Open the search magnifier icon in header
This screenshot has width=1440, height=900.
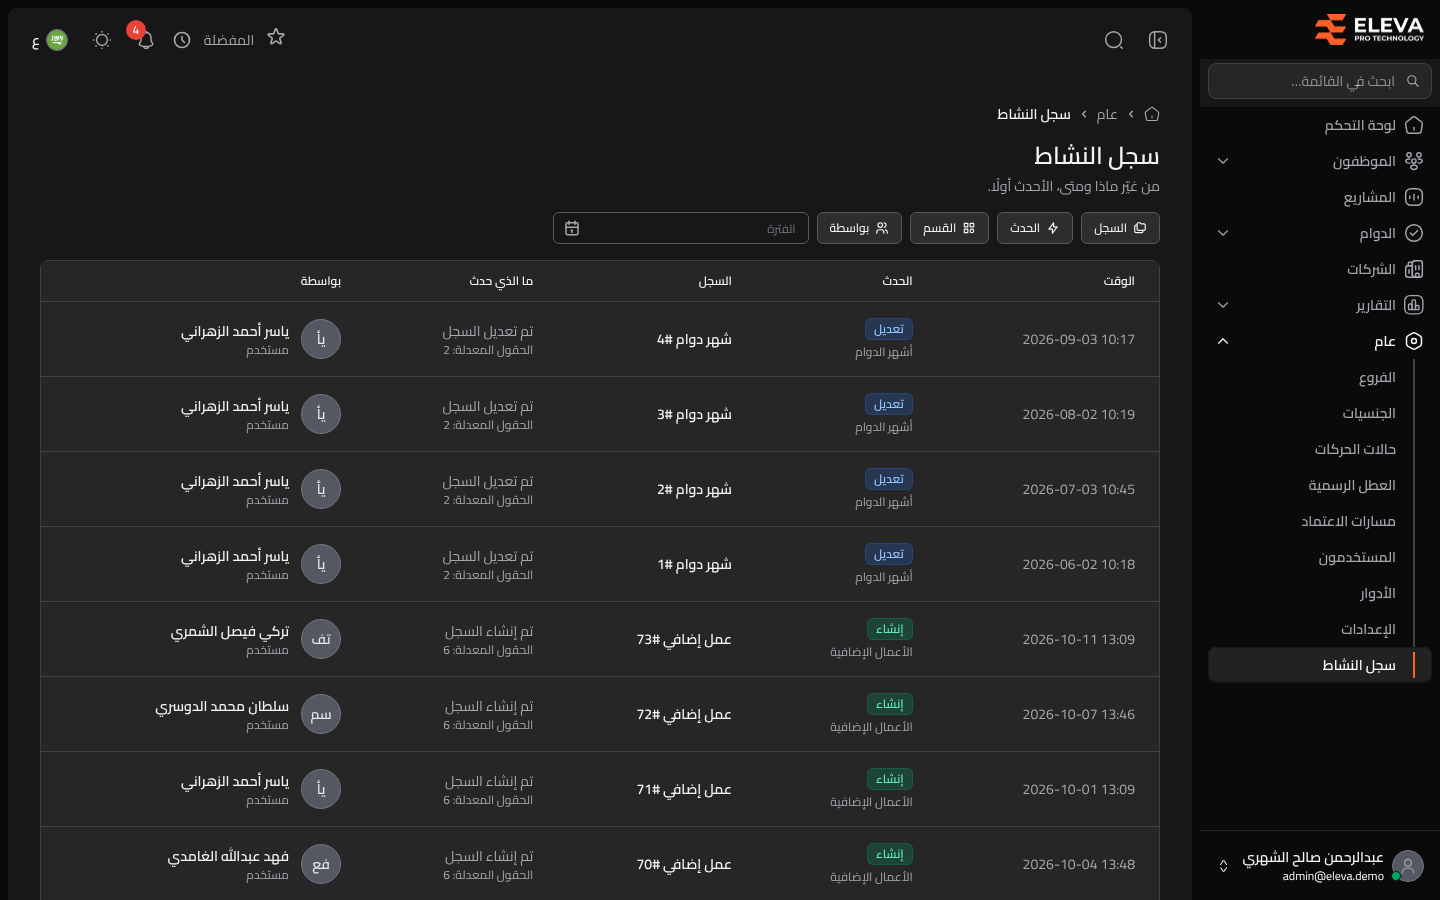[1114, 40]
